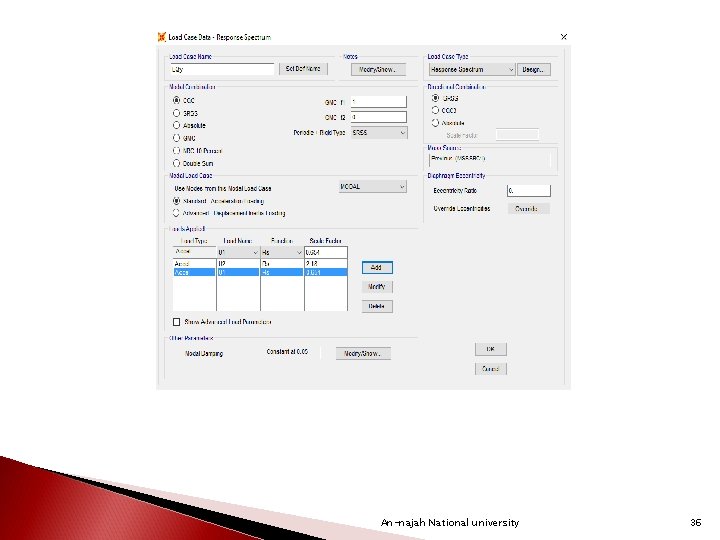
Task: Select the GMC modal combination option
Action: point(176,138)
